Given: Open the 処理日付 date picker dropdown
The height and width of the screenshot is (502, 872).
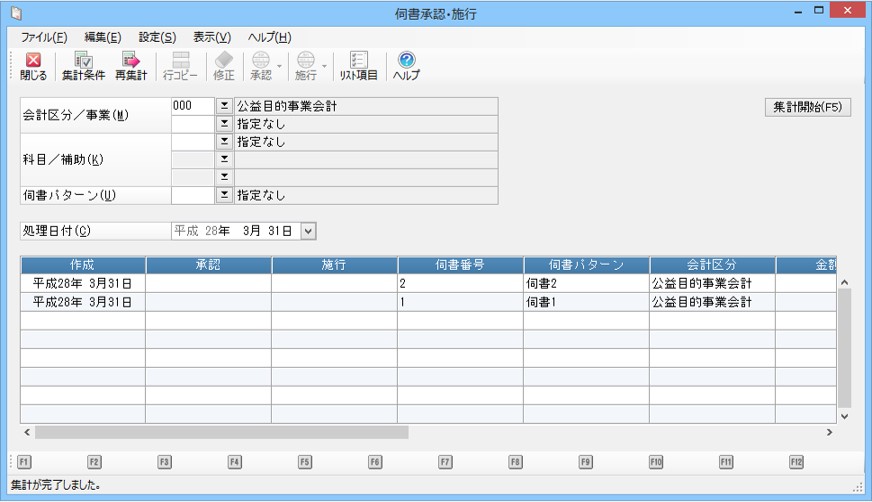Looking at the screenshot, I should tap(308, 231).
